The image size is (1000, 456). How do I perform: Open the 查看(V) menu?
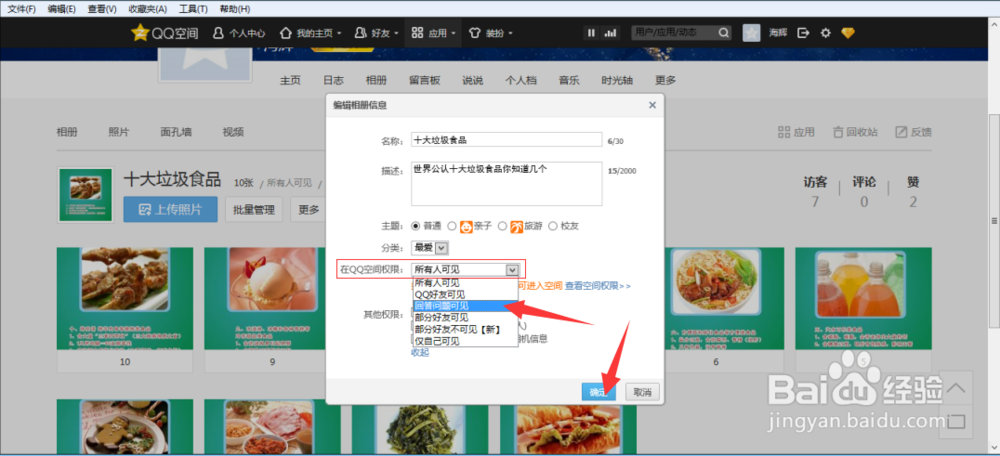[x=102, y=9]
